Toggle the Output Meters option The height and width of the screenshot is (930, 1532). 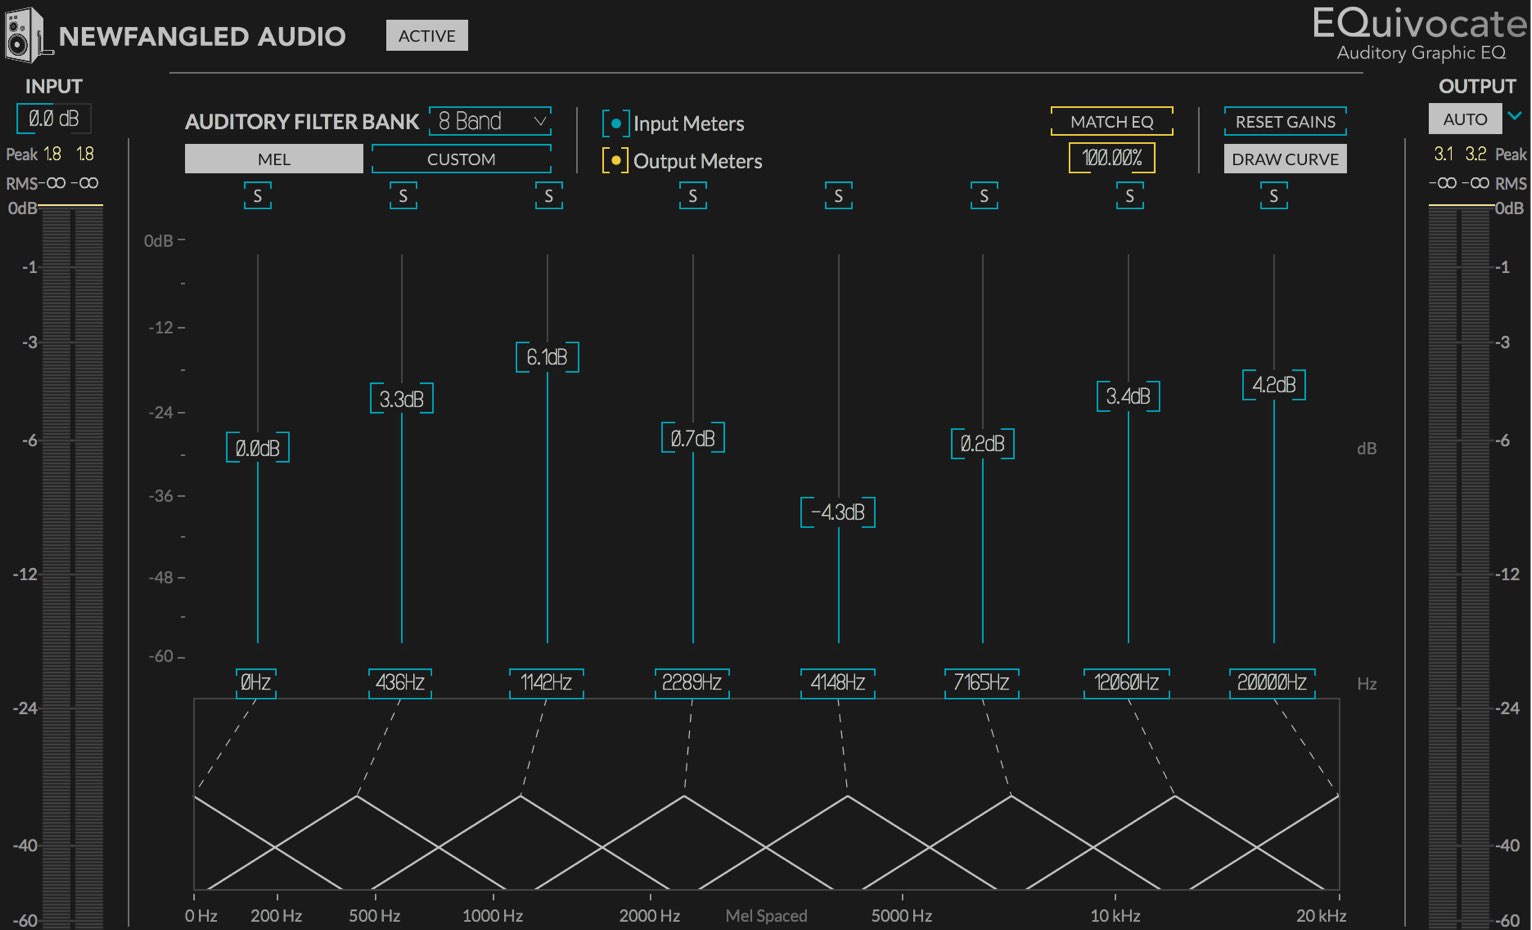[x=615, y=160]
